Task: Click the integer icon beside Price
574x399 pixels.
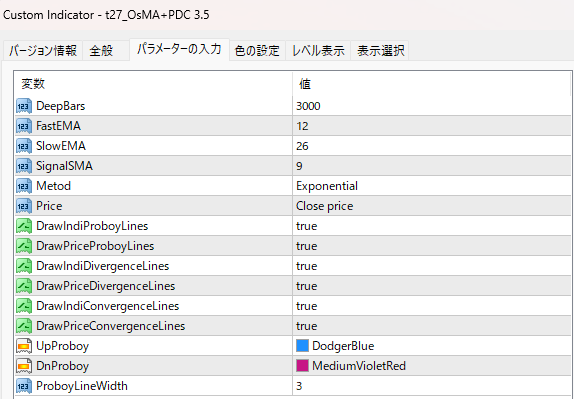Action: click(x=24, y=206)
